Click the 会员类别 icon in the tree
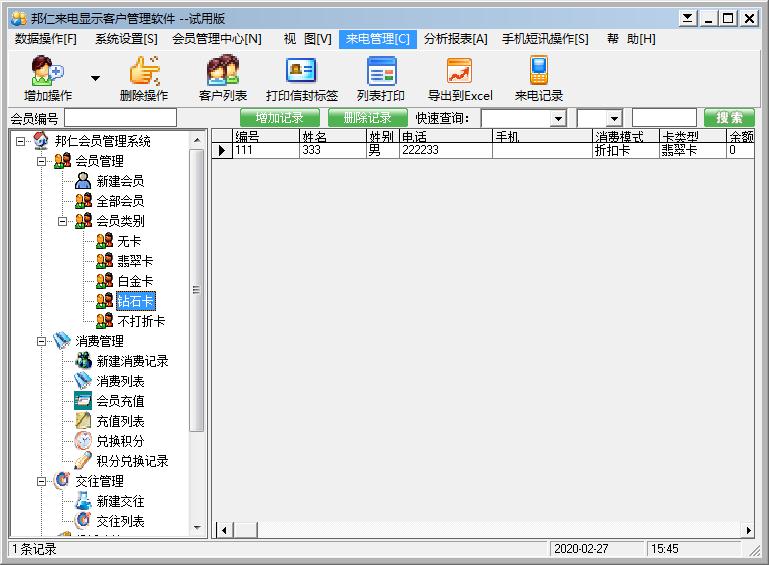The image size is (769, 565). point(83,221)
